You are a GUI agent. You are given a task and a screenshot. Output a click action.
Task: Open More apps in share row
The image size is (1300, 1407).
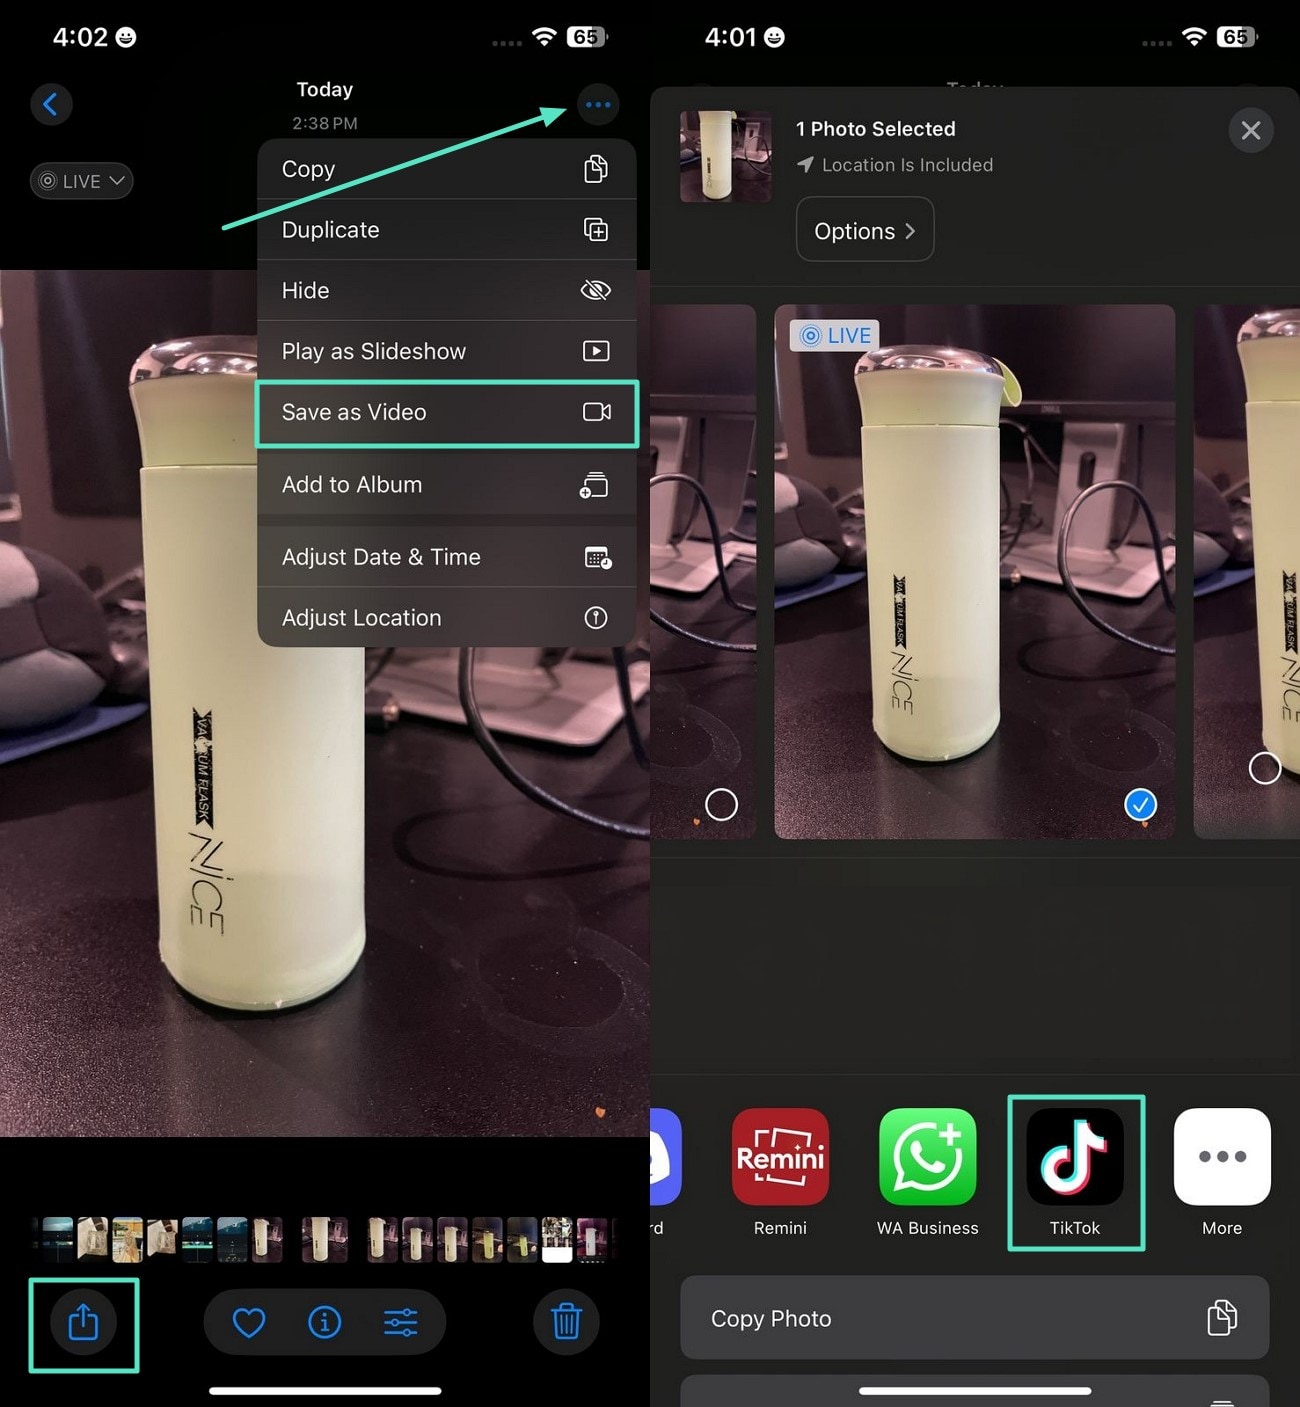click(1222, 1171)
